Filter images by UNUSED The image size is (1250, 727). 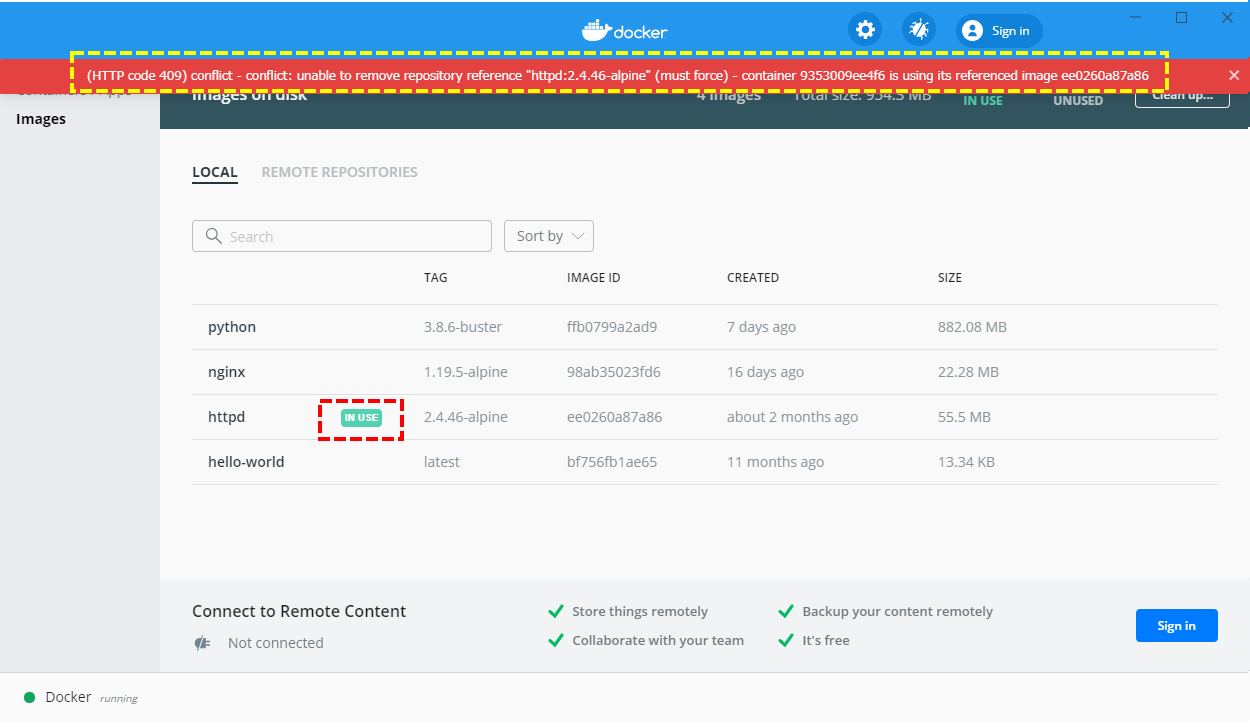point(1078,100)
